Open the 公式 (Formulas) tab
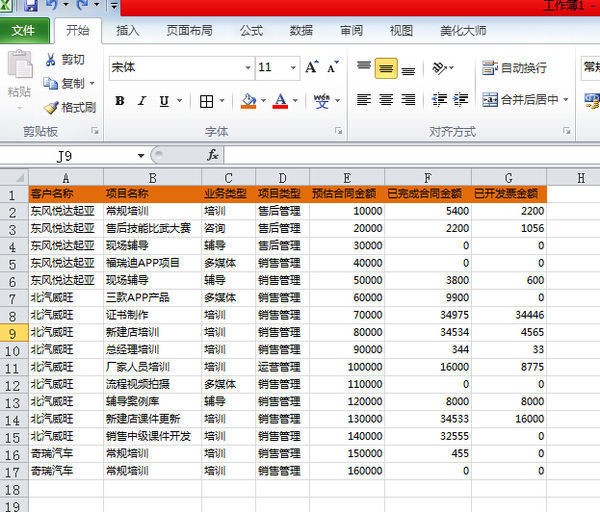600x512 pixels. click(x=251, y=31)
